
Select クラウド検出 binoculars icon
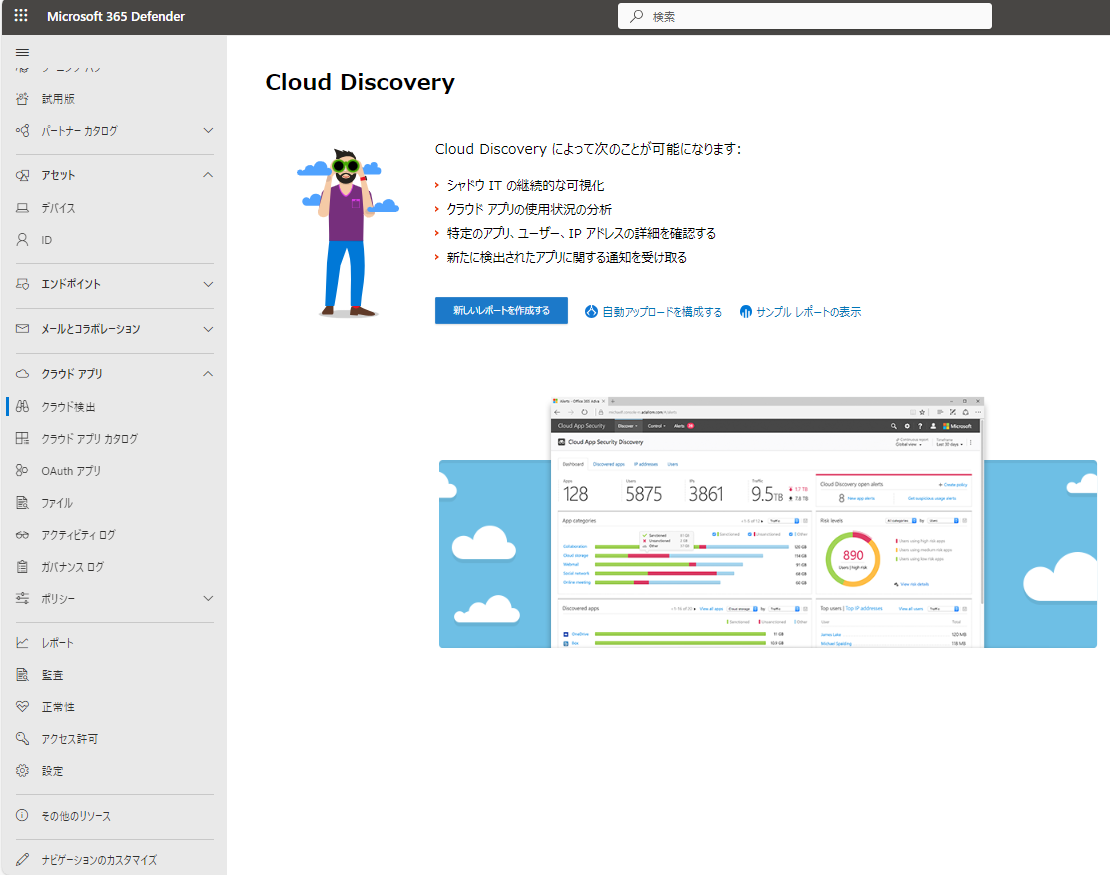23,406
